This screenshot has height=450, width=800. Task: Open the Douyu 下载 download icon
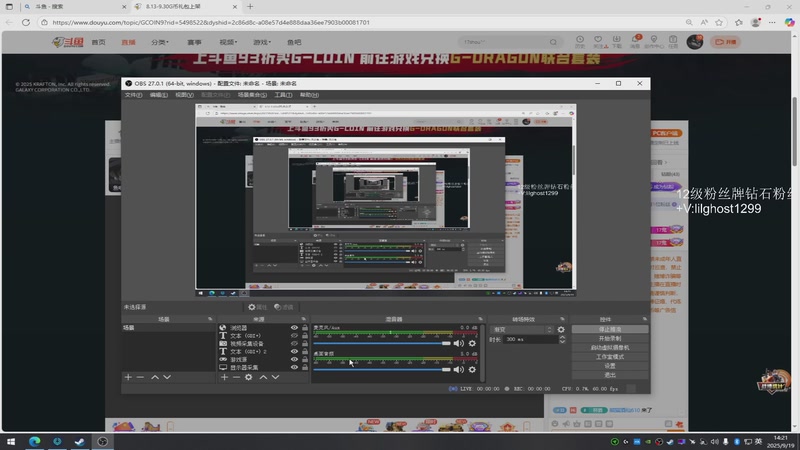click(x=616, y=42)
